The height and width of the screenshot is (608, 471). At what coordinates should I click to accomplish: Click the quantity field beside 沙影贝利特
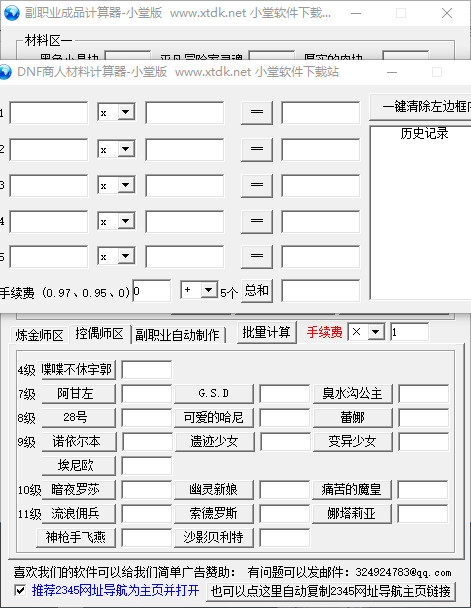[x=285, y=537]
